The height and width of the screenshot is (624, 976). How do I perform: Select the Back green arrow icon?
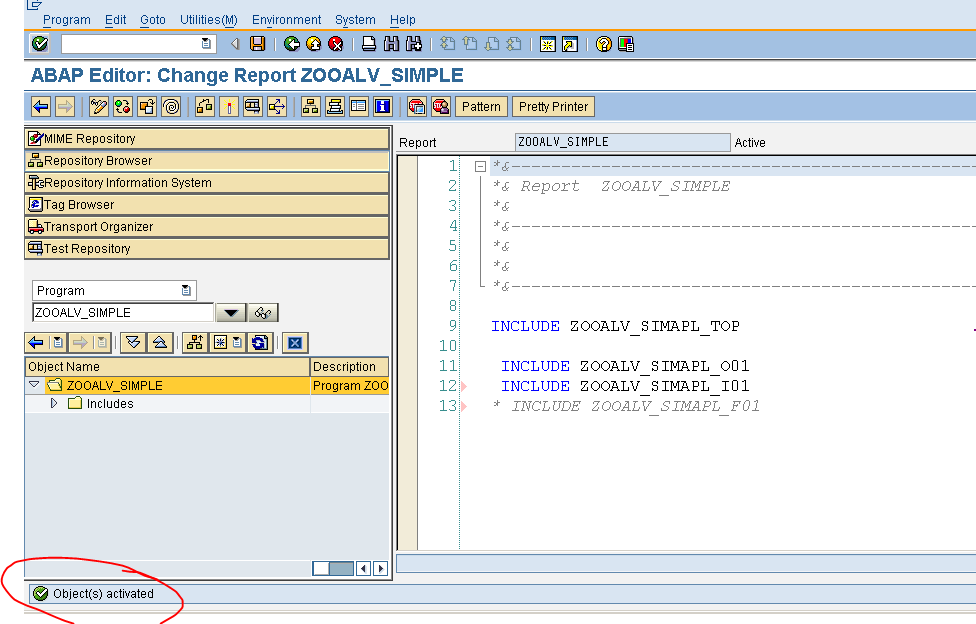292,43
